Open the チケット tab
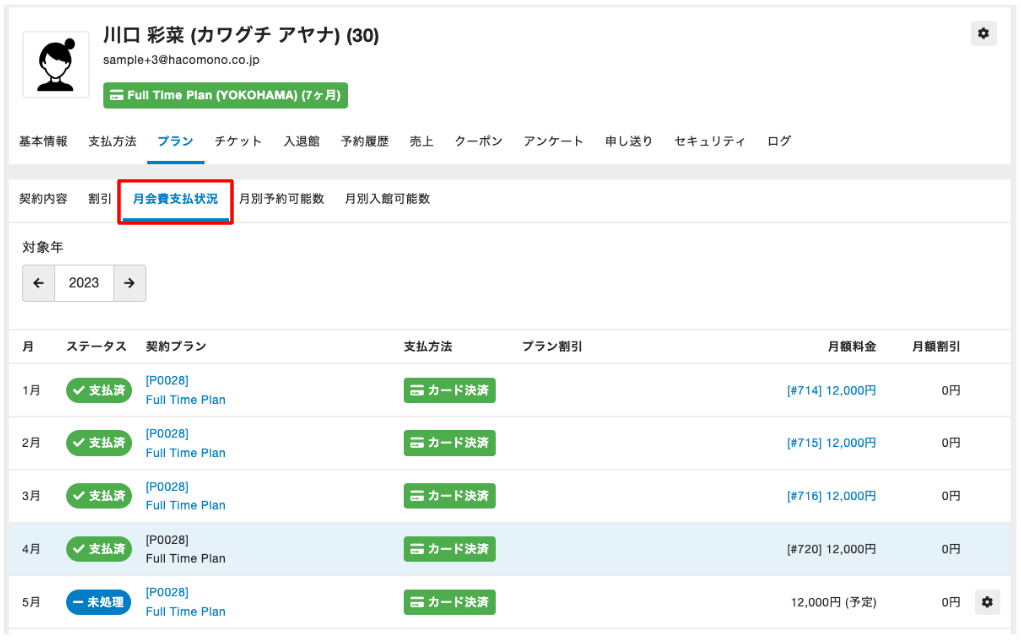 coord(238,142)
